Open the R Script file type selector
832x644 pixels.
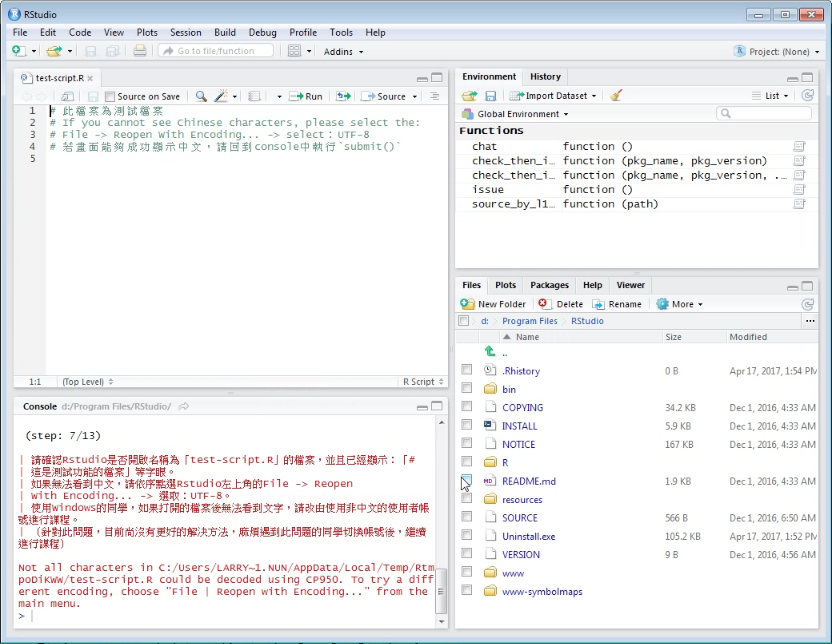[422, 381]
